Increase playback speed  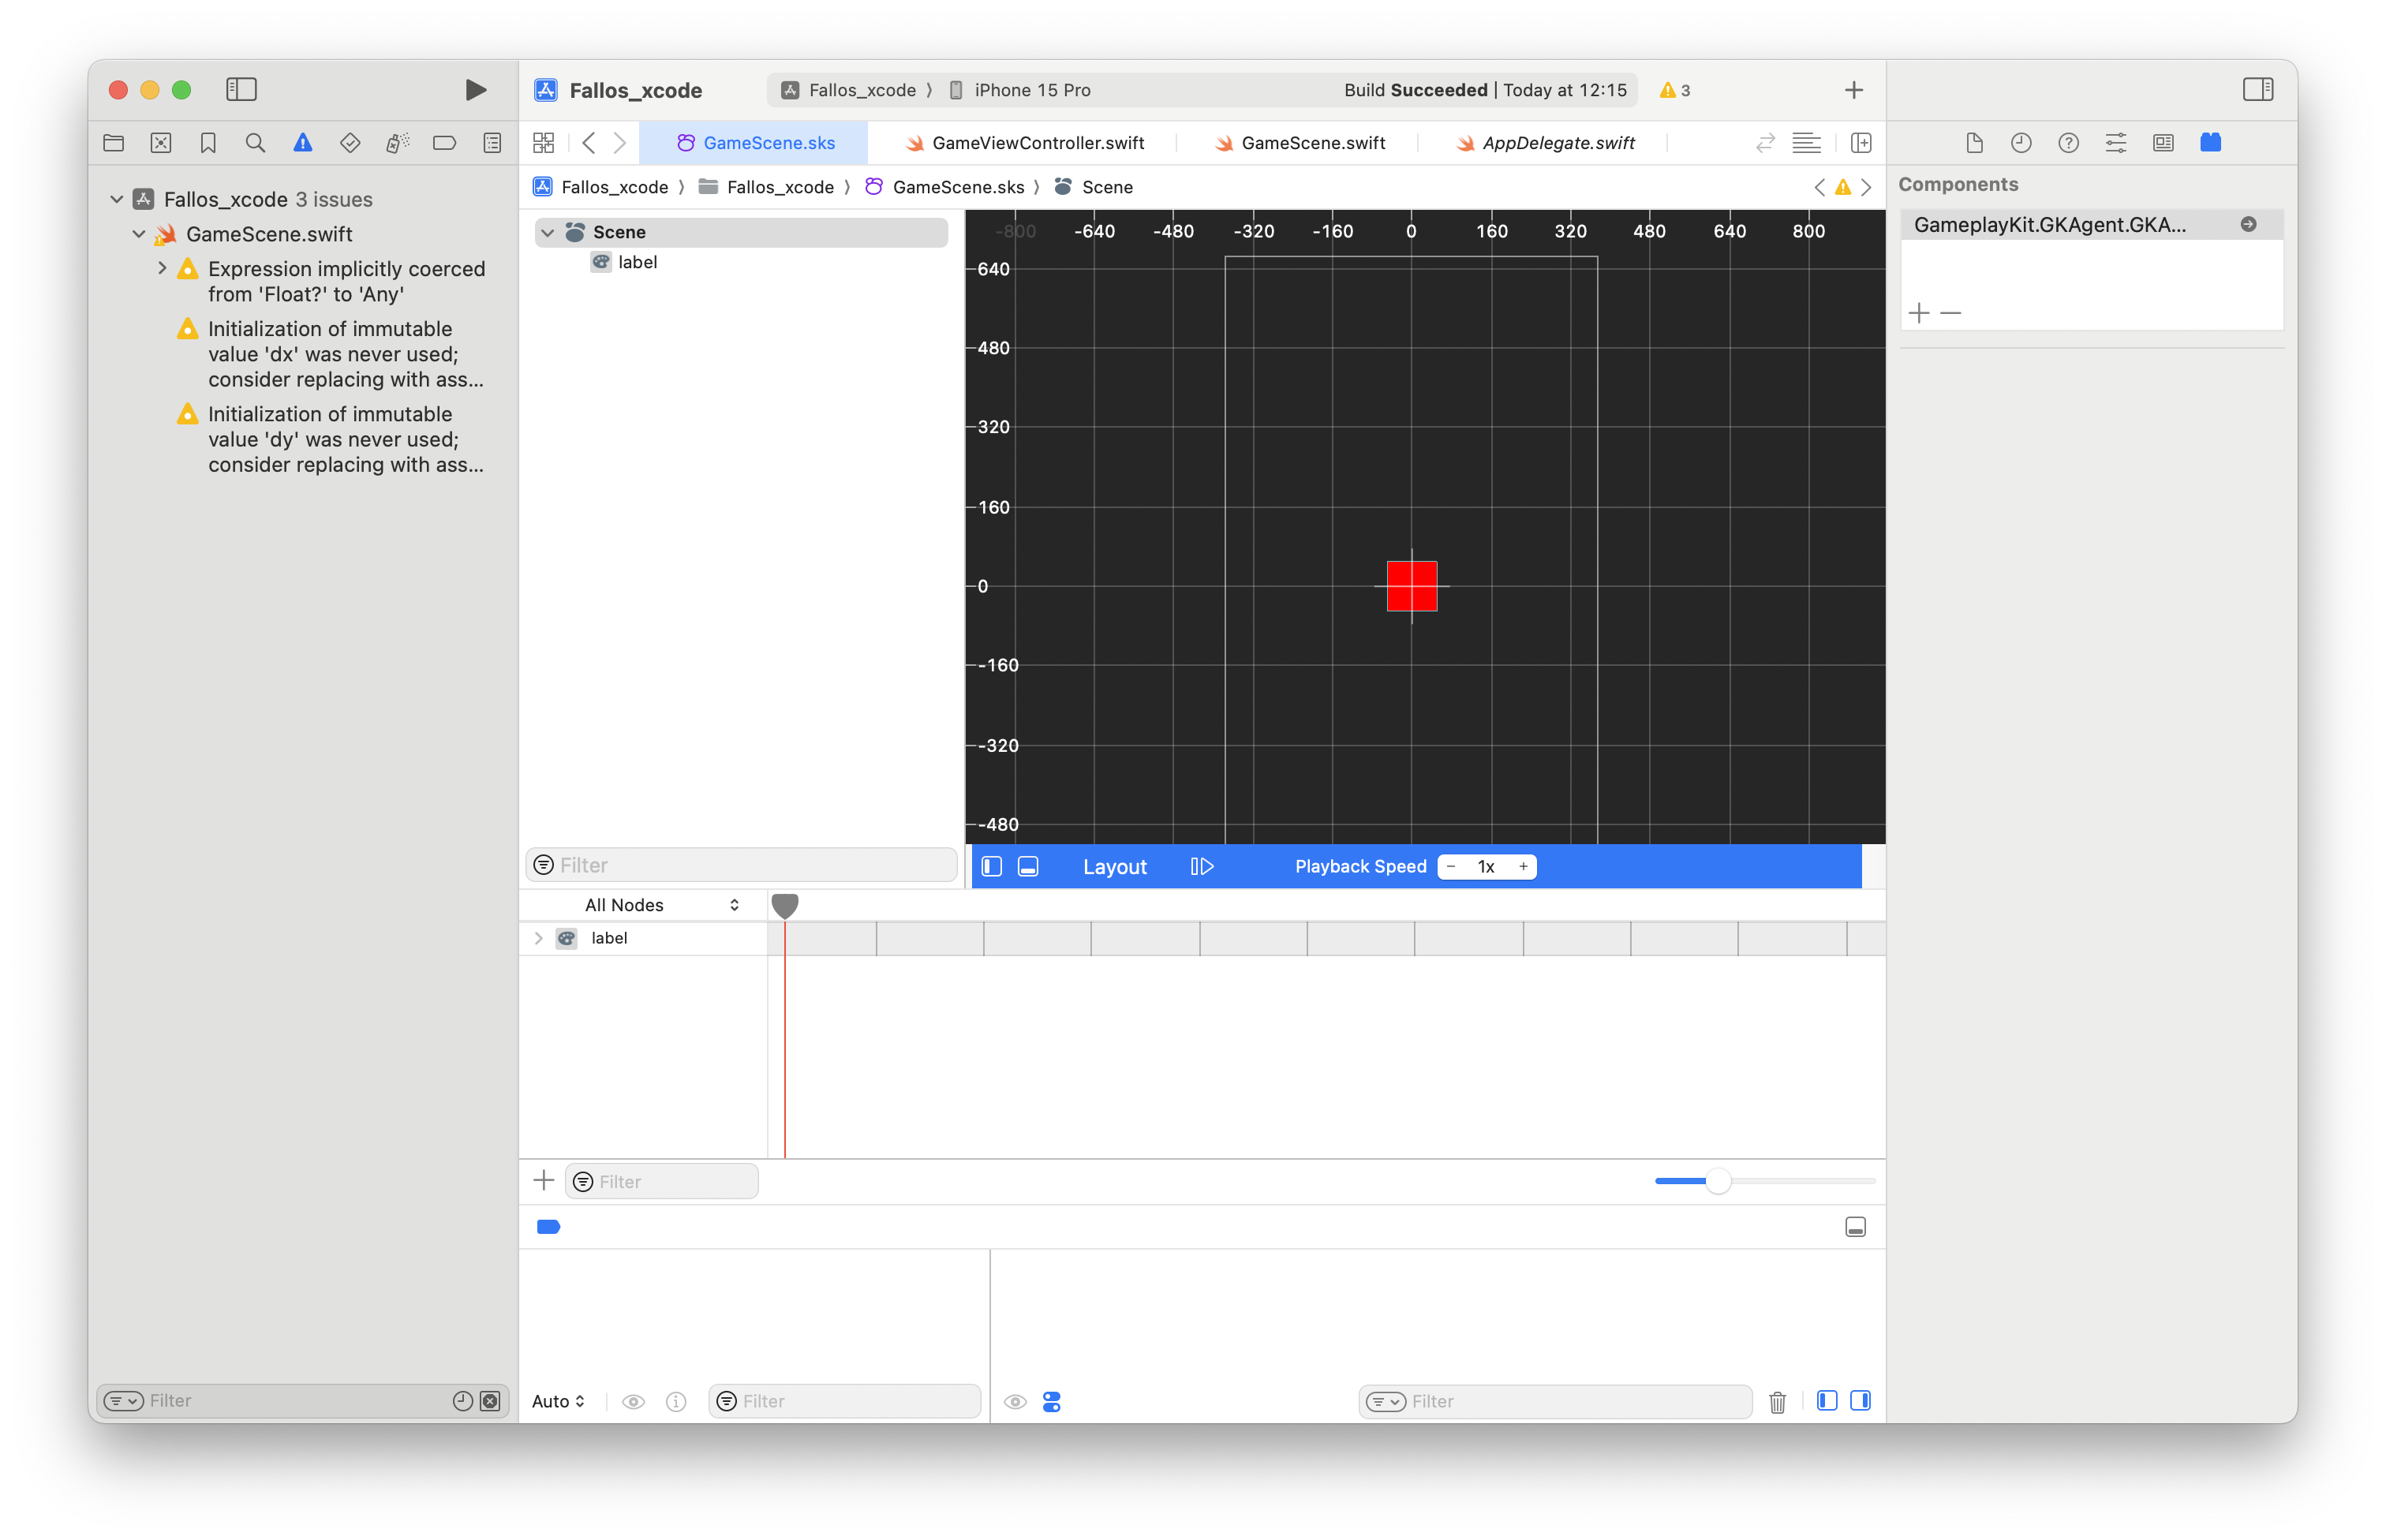[1523, 866]
